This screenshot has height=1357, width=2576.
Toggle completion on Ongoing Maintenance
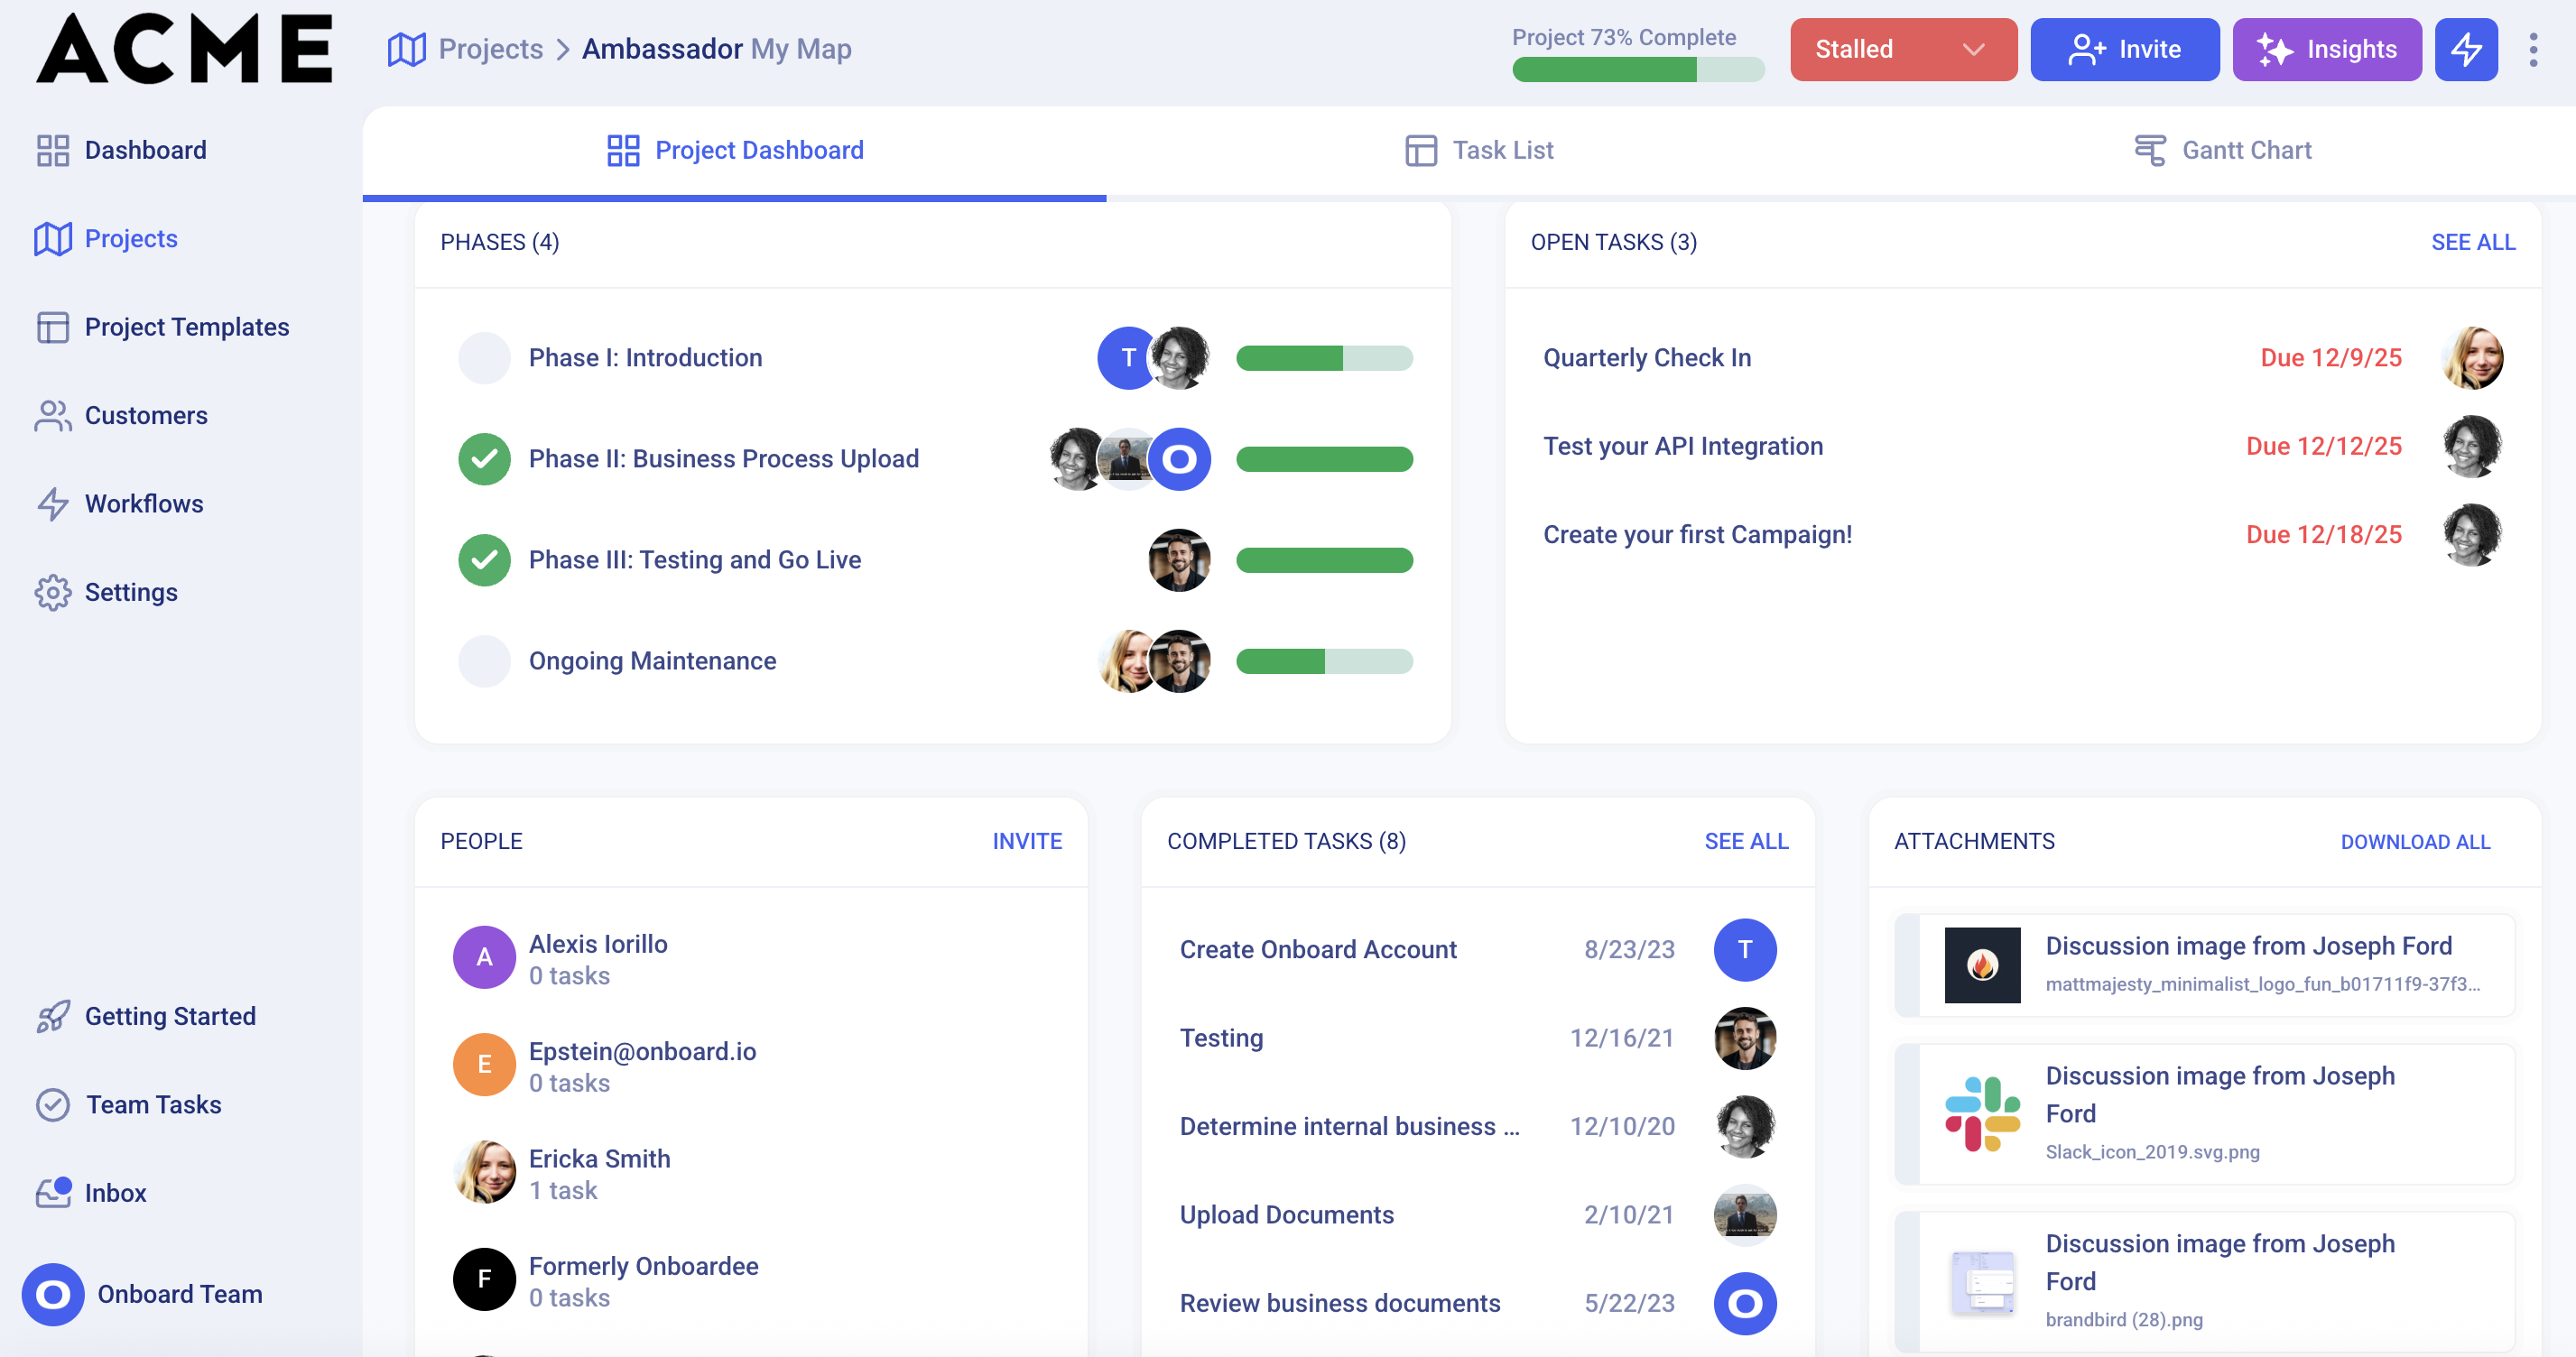484,660
